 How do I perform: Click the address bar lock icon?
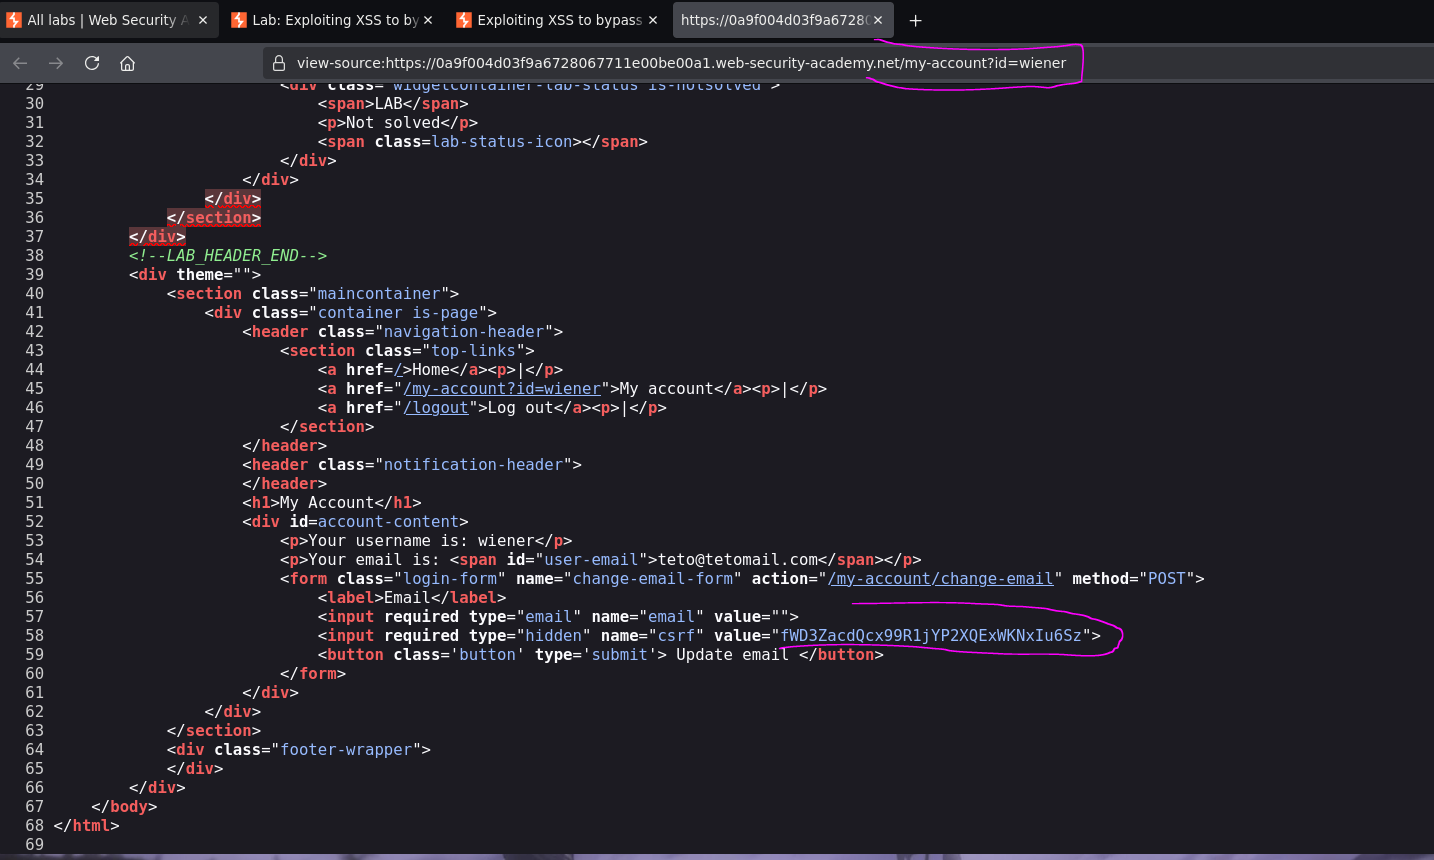[279, 63]
